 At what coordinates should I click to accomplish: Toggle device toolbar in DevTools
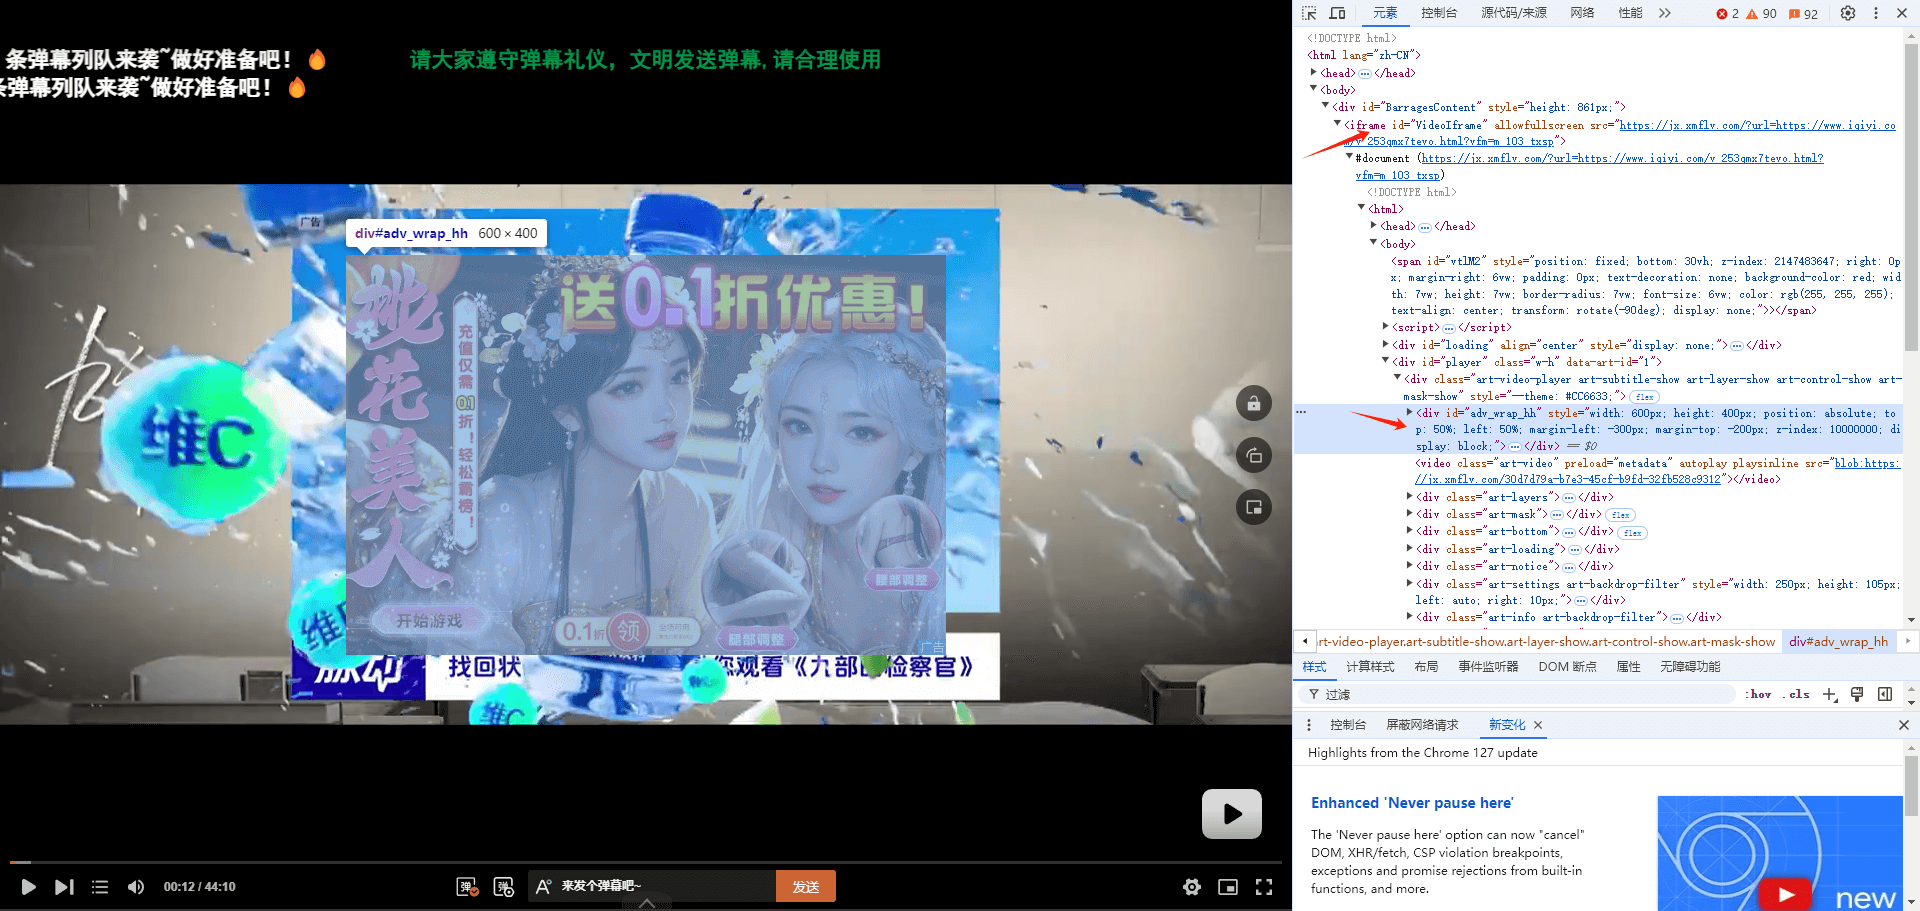point(1337,13)
